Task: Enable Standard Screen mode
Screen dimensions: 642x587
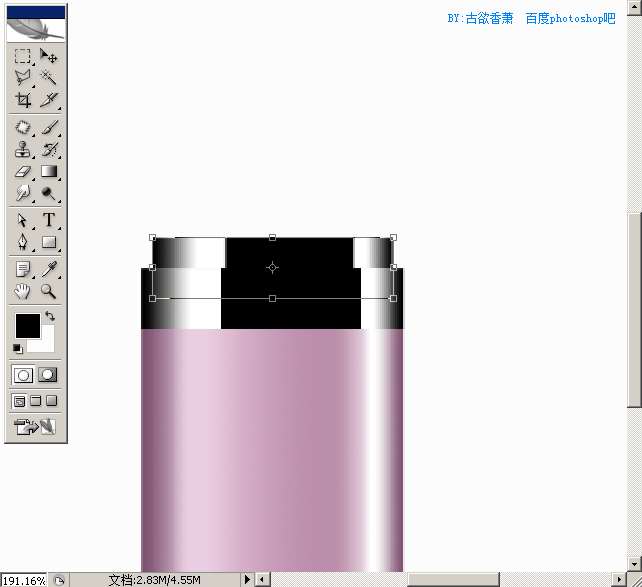Action: (x=19, y=401)
